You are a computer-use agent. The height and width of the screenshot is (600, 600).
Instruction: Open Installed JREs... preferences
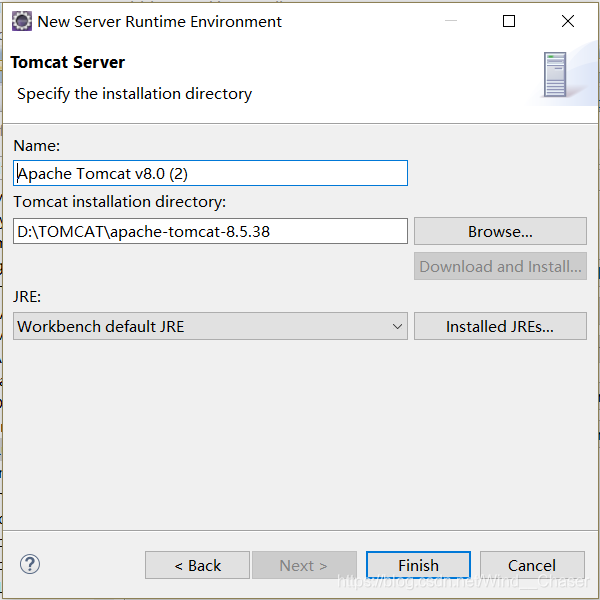pyautogui.click(x=500, y=326)
